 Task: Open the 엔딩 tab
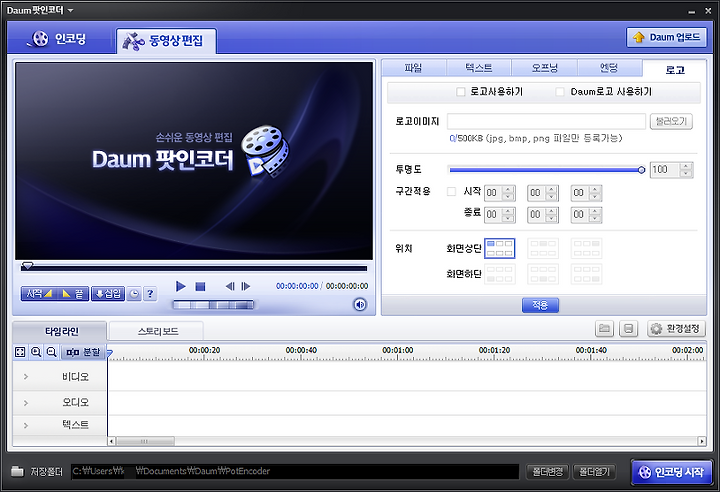click(x=609, y=68)
